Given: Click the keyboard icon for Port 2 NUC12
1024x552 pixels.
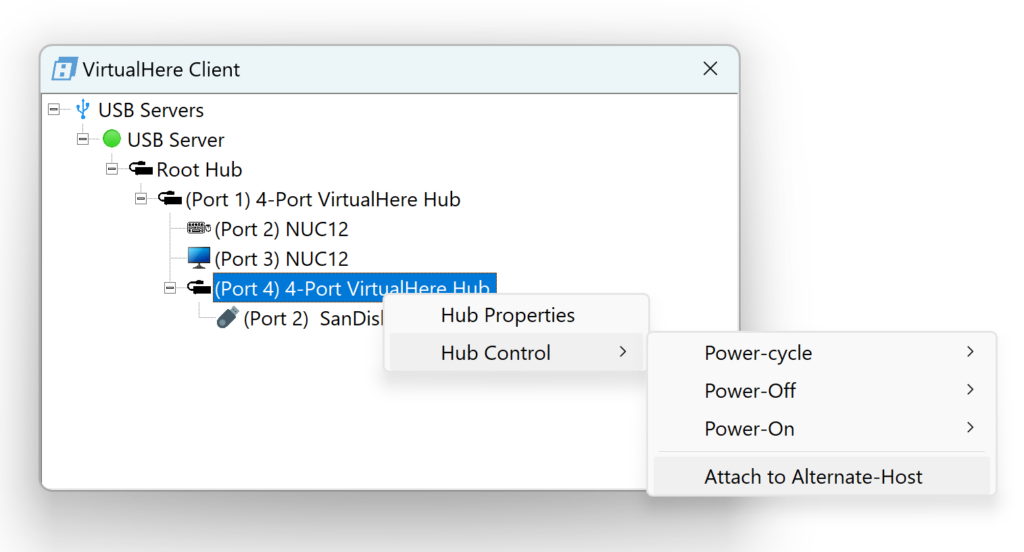Looking at the screenshot, I should tap(199, 229).
